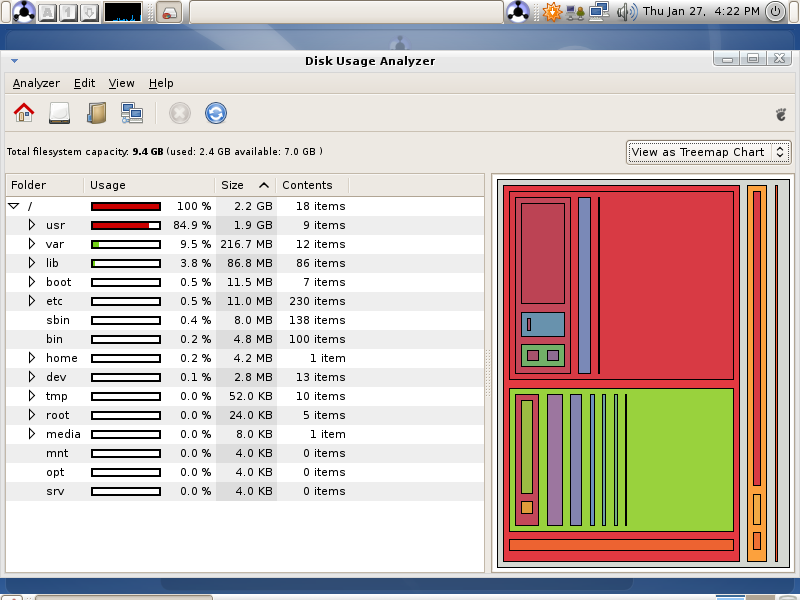Expand the dev folder
This screenshot has width=800, height=600.
pyautogui.click(x=32, y=377)
